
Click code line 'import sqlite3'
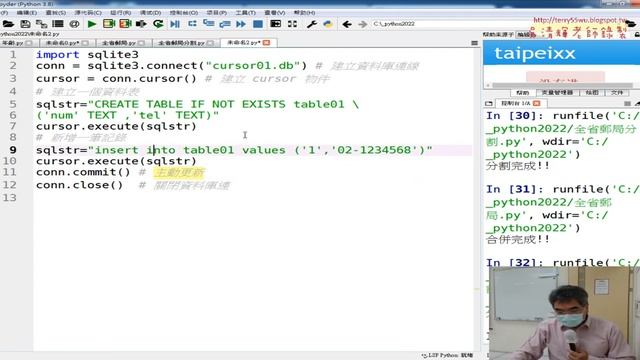(x=87, y=54)
